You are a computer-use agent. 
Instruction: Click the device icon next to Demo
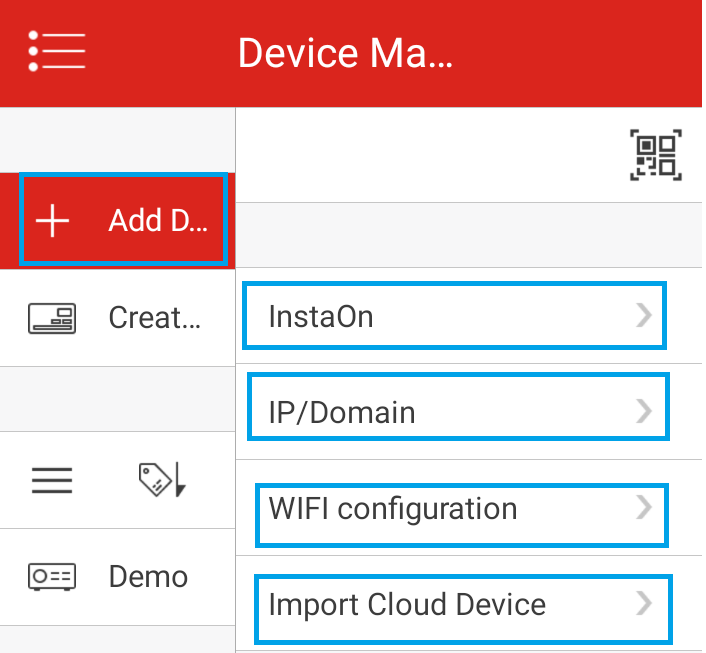(x=52, y=577)
